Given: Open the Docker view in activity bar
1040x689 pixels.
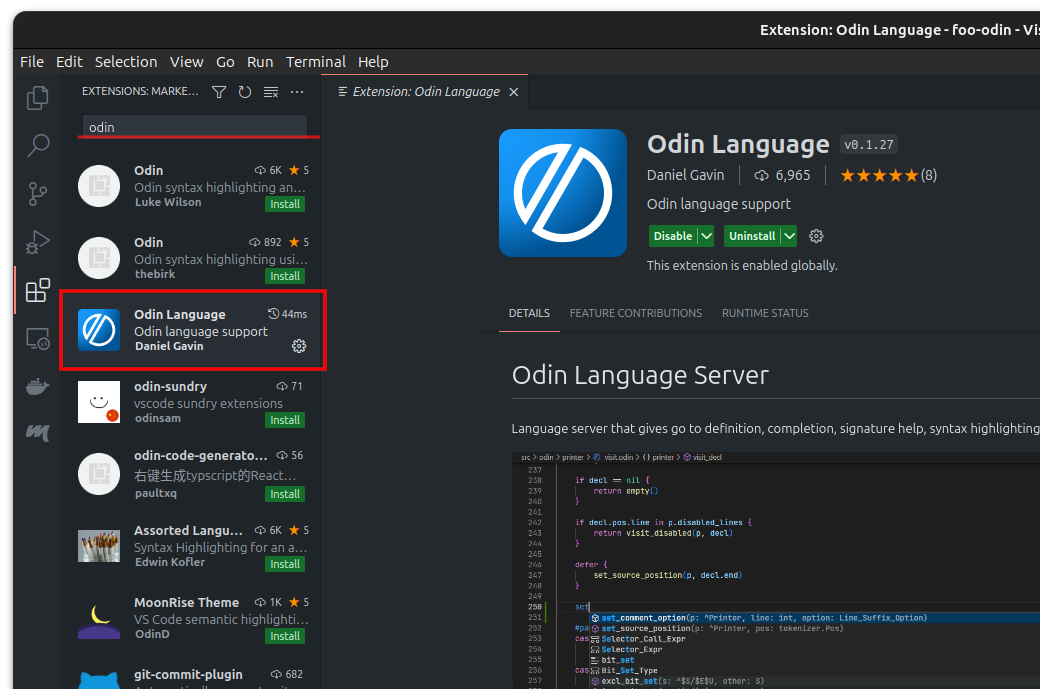Looking at the screenshot, I should click(37, 386).
